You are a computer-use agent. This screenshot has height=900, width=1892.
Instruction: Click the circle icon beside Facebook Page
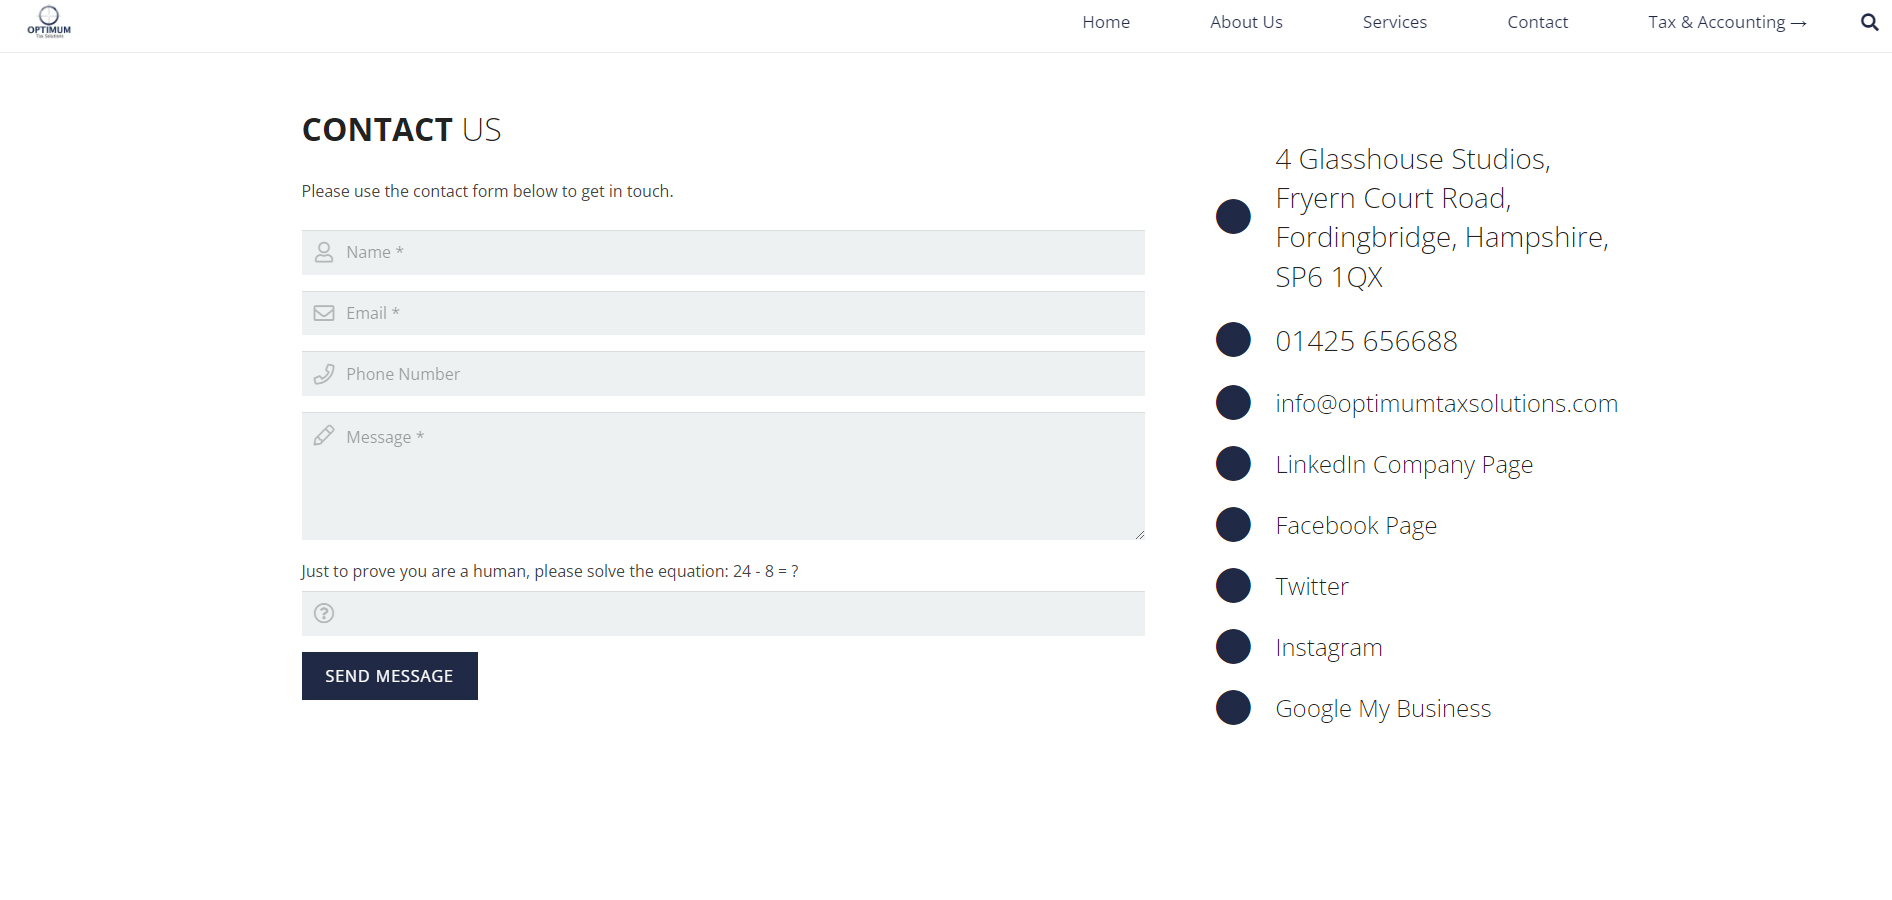point(1233,525)
